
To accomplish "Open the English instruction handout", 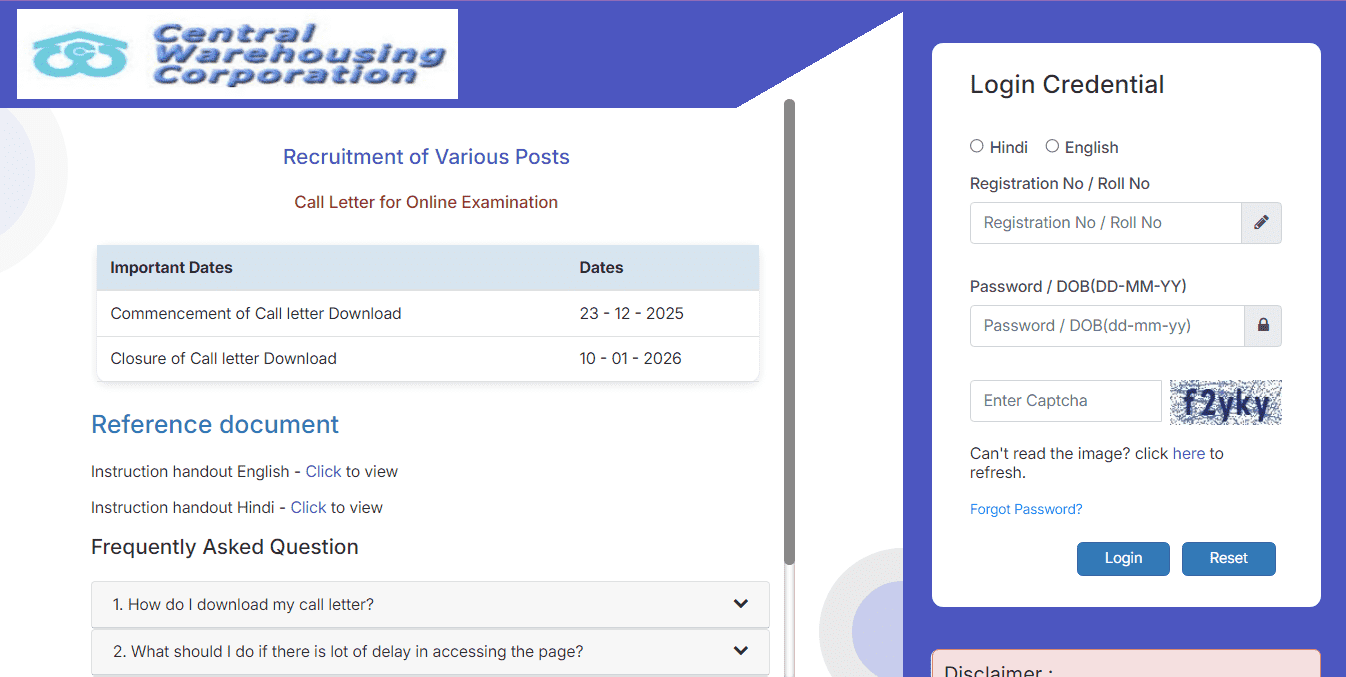I will point(323,471).
